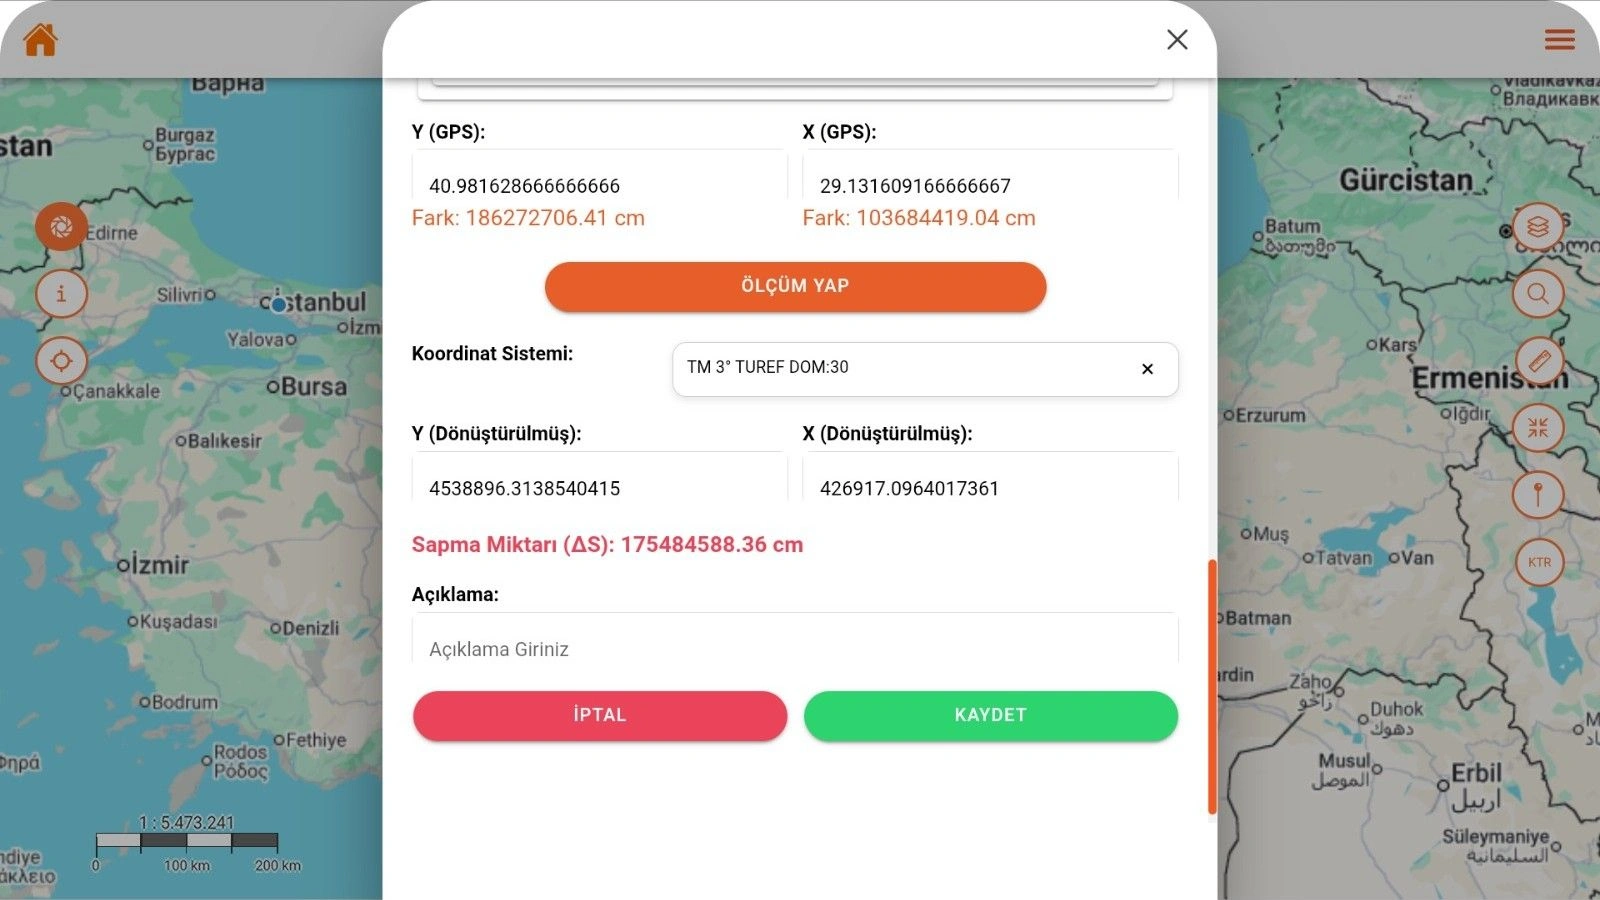Open the map search tool
1600x900 pixels.
[1538, 294]
